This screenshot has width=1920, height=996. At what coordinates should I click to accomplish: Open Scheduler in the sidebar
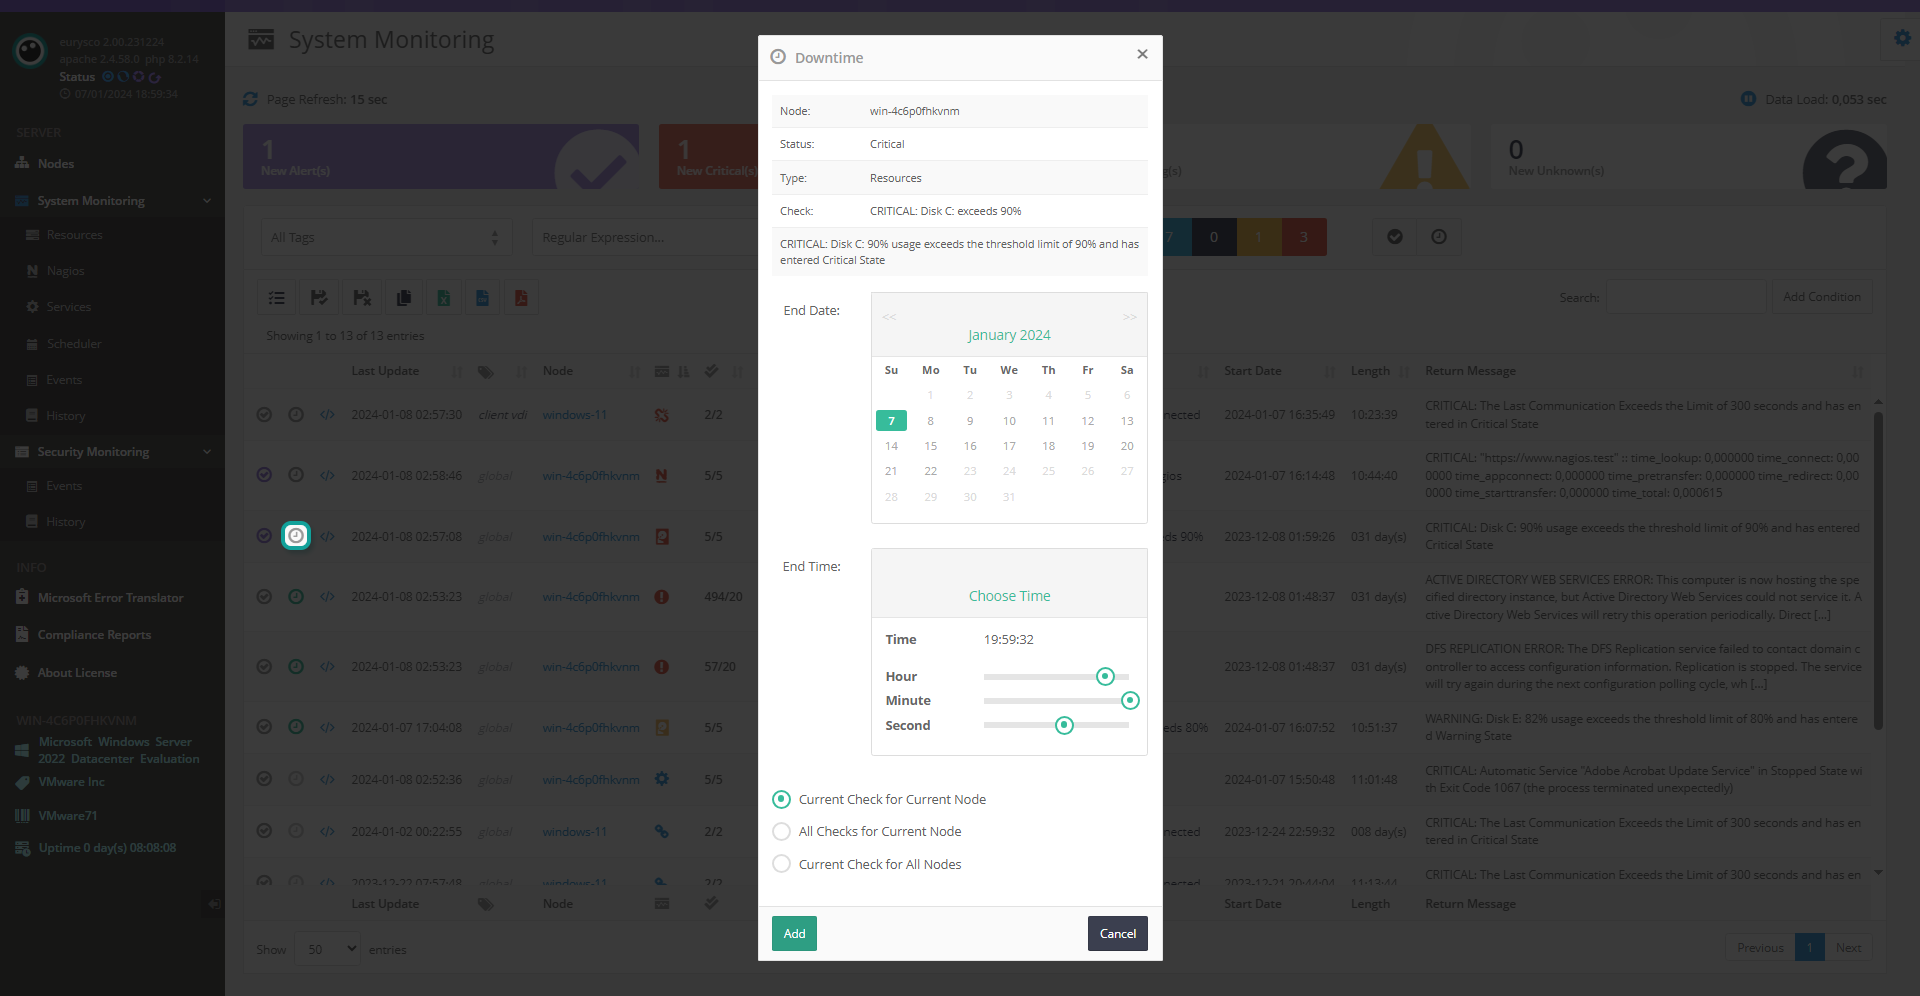point(73,344)
